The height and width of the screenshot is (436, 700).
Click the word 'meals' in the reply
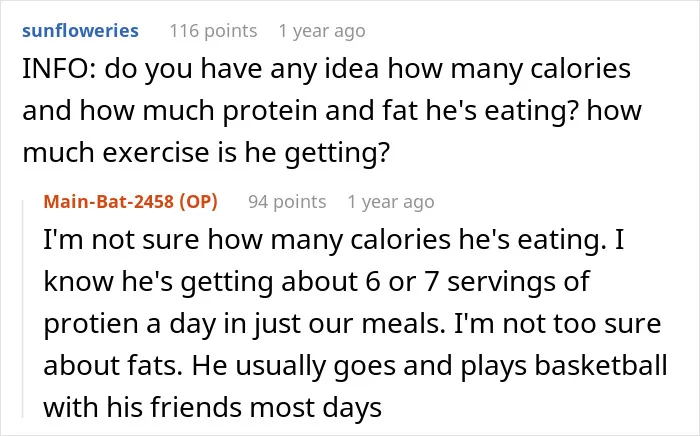pyautogui.click(x=400, y=324)
